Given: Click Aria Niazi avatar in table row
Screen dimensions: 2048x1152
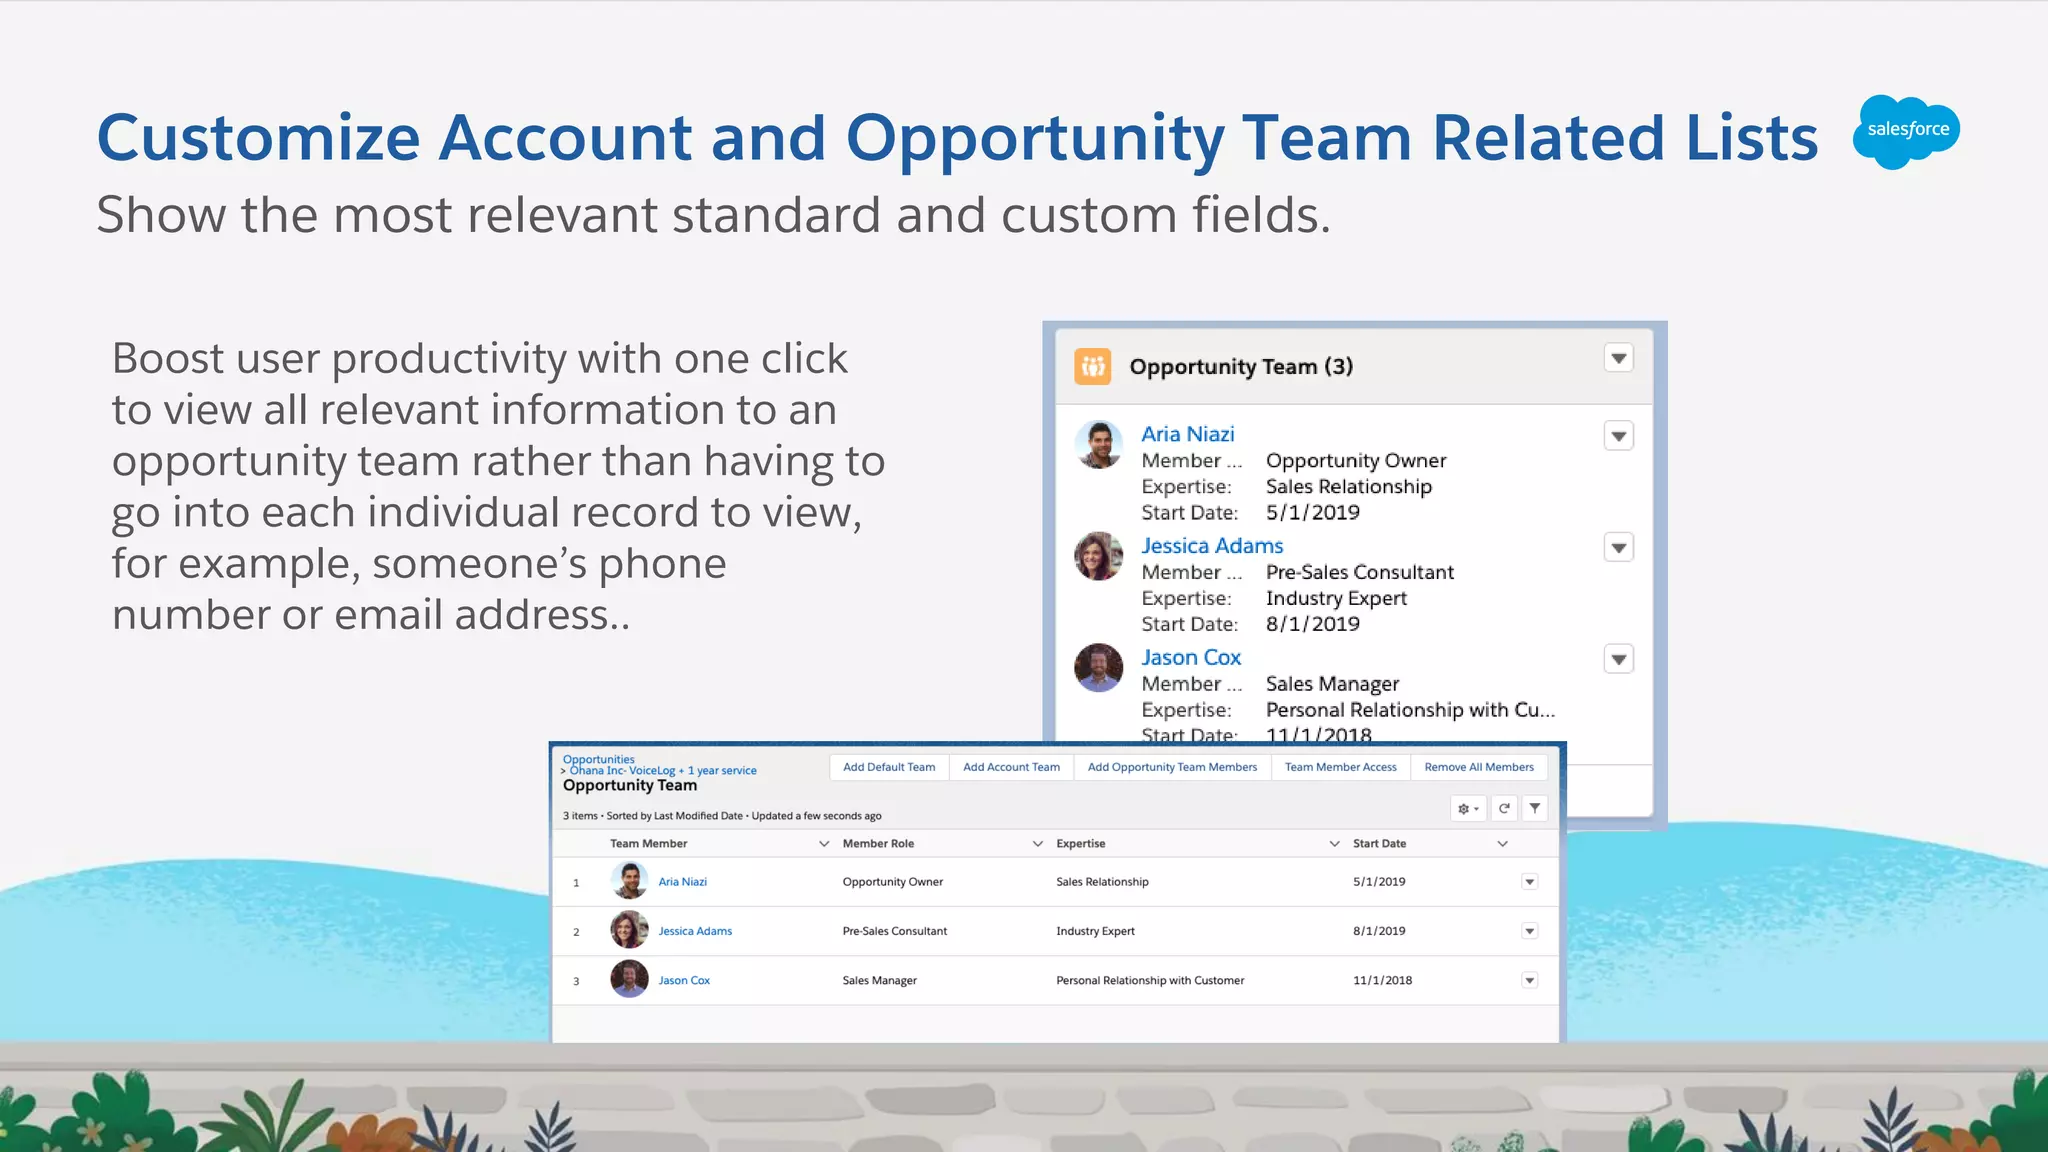Looking at the screenshot, I should pyautogui.click(x=629, y=880).
